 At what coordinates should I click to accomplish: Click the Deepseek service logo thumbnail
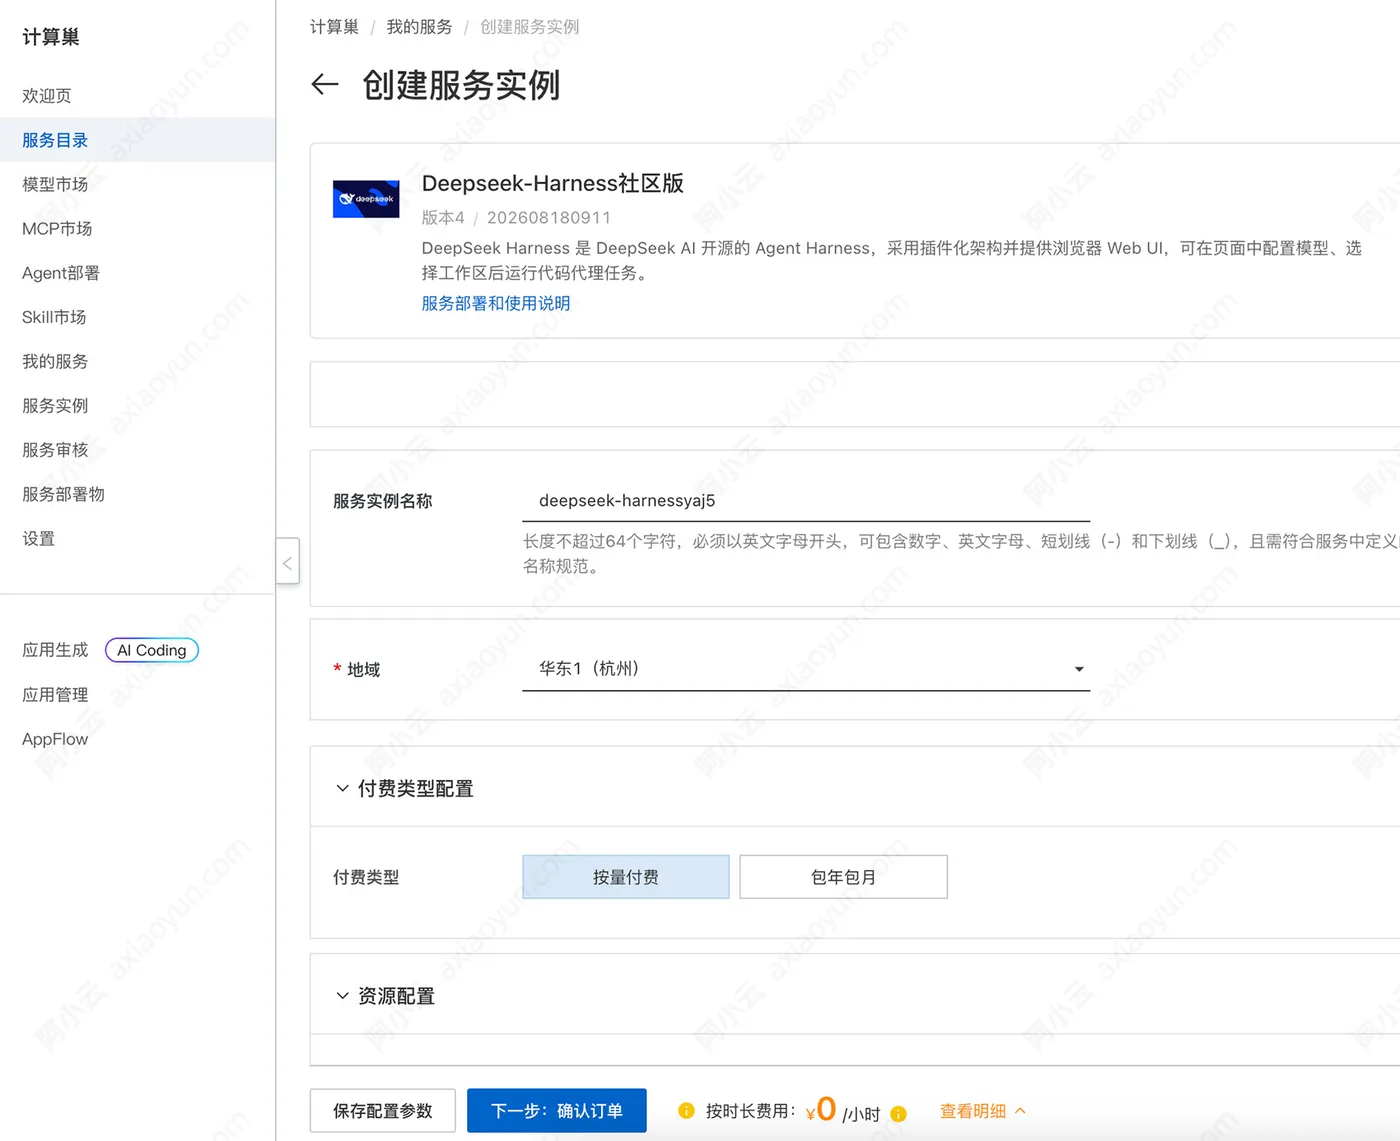pos(366,199)
